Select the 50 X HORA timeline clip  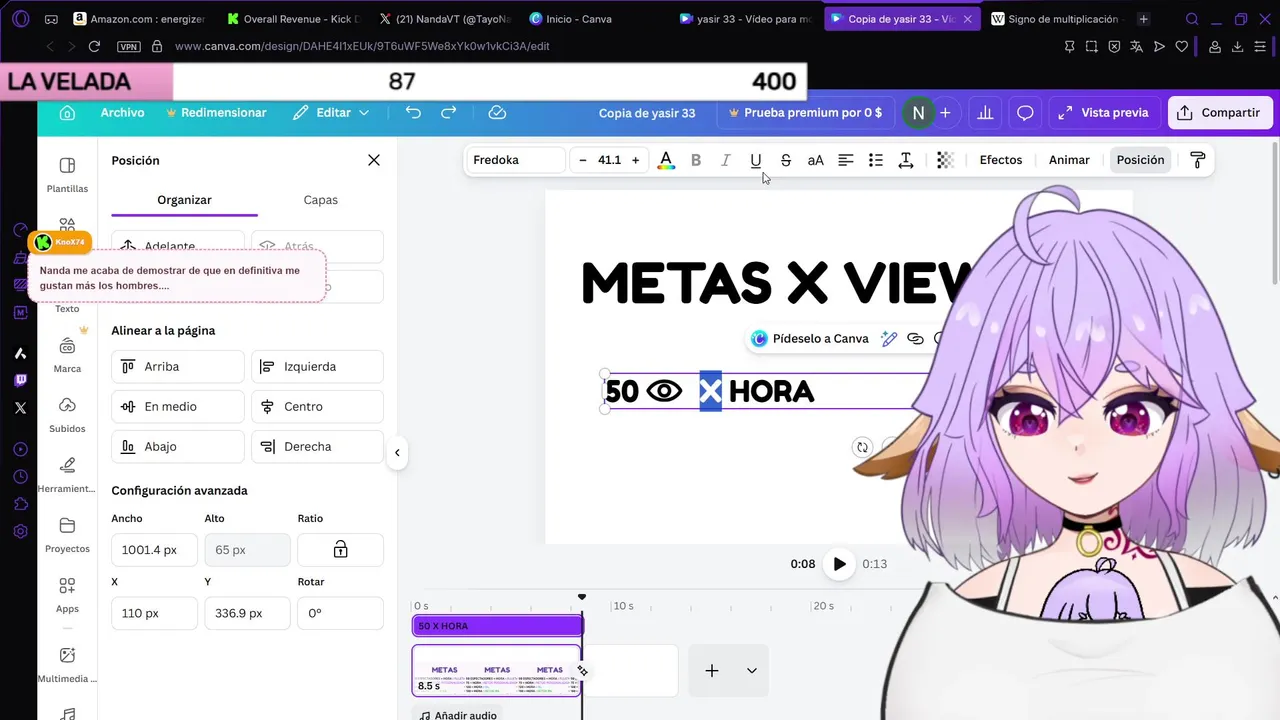point(498,626)
